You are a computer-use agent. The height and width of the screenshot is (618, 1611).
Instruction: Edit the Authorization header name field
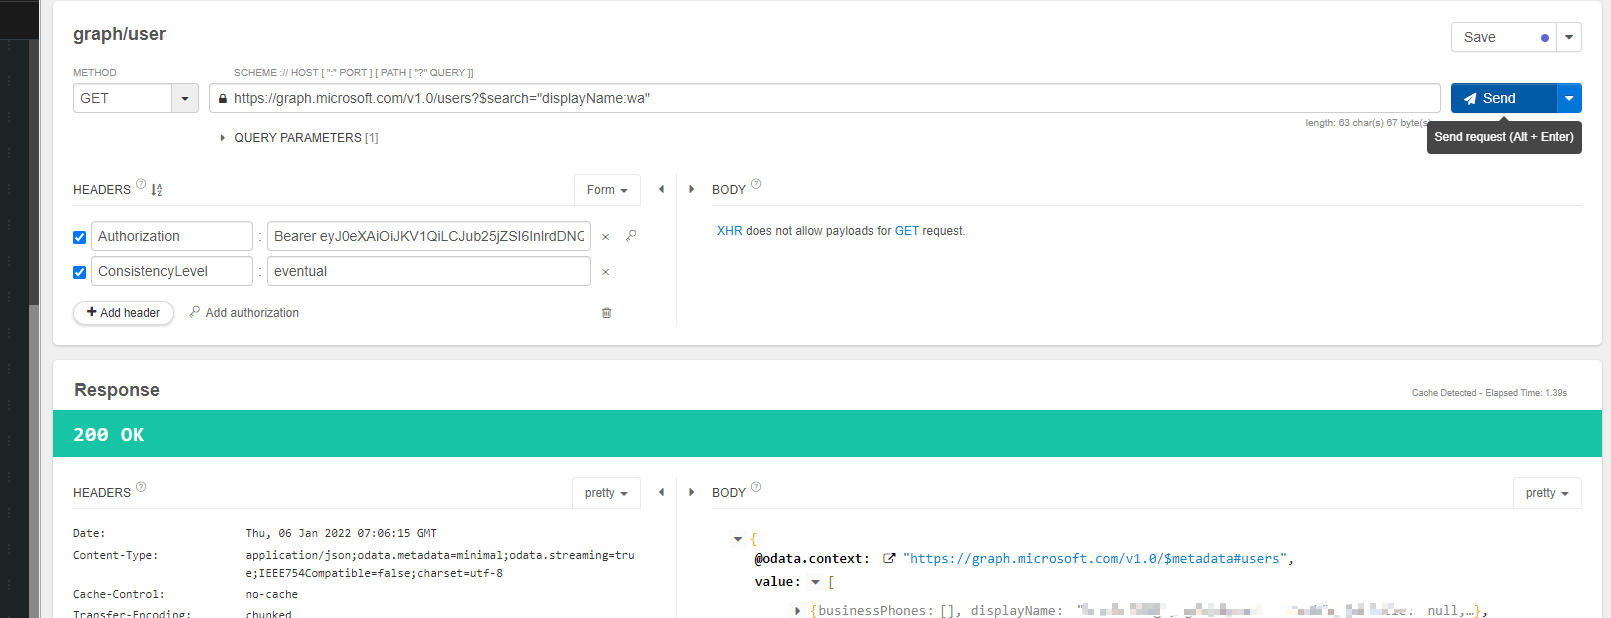pos(171,236)
